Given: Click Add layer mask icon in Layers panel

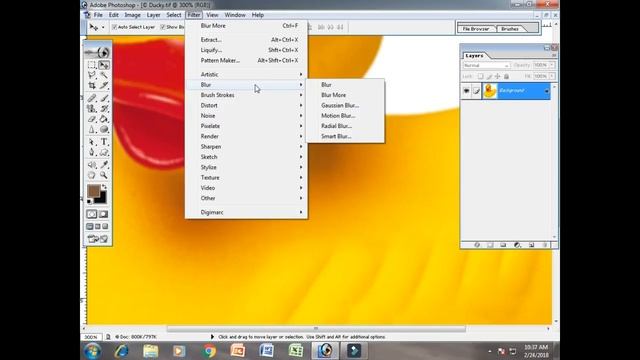Looking at the screenshot, I should [490, 245].
